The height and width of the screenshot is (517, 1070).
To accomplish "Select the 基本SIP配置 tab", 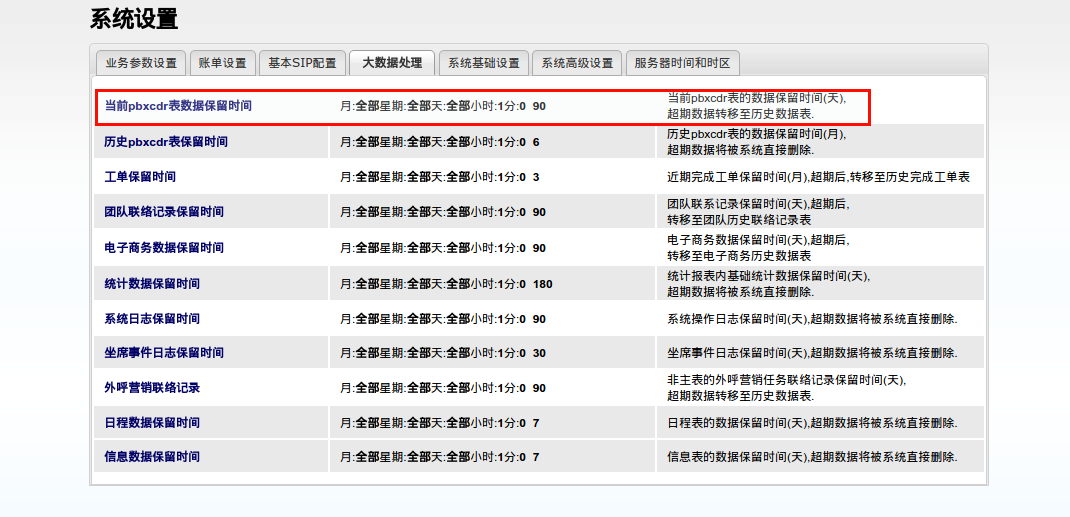I will pos(302,63).
